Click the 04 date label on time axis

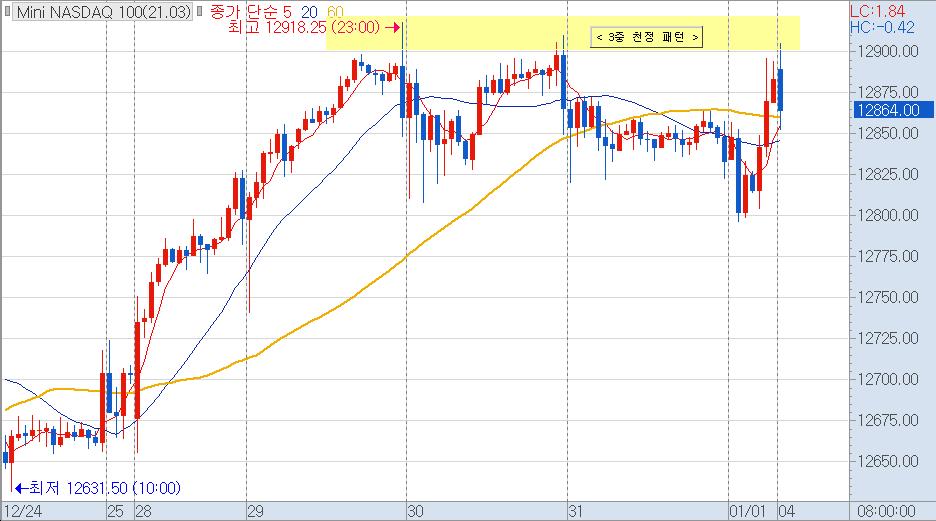[787, 511]
